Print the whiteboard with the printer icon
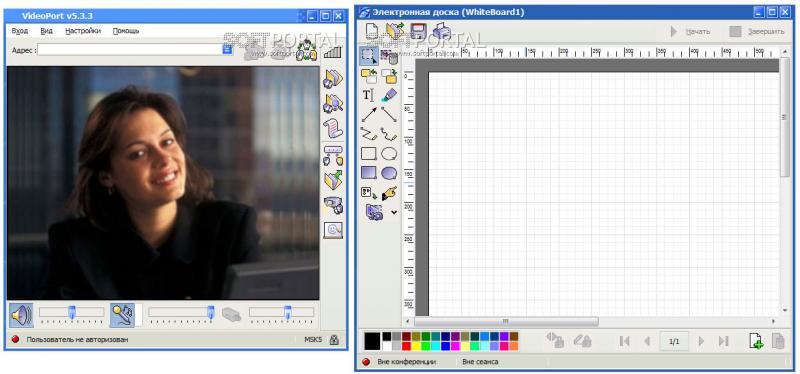The height and width of the screenshot is (374, 800). [442, 32]
